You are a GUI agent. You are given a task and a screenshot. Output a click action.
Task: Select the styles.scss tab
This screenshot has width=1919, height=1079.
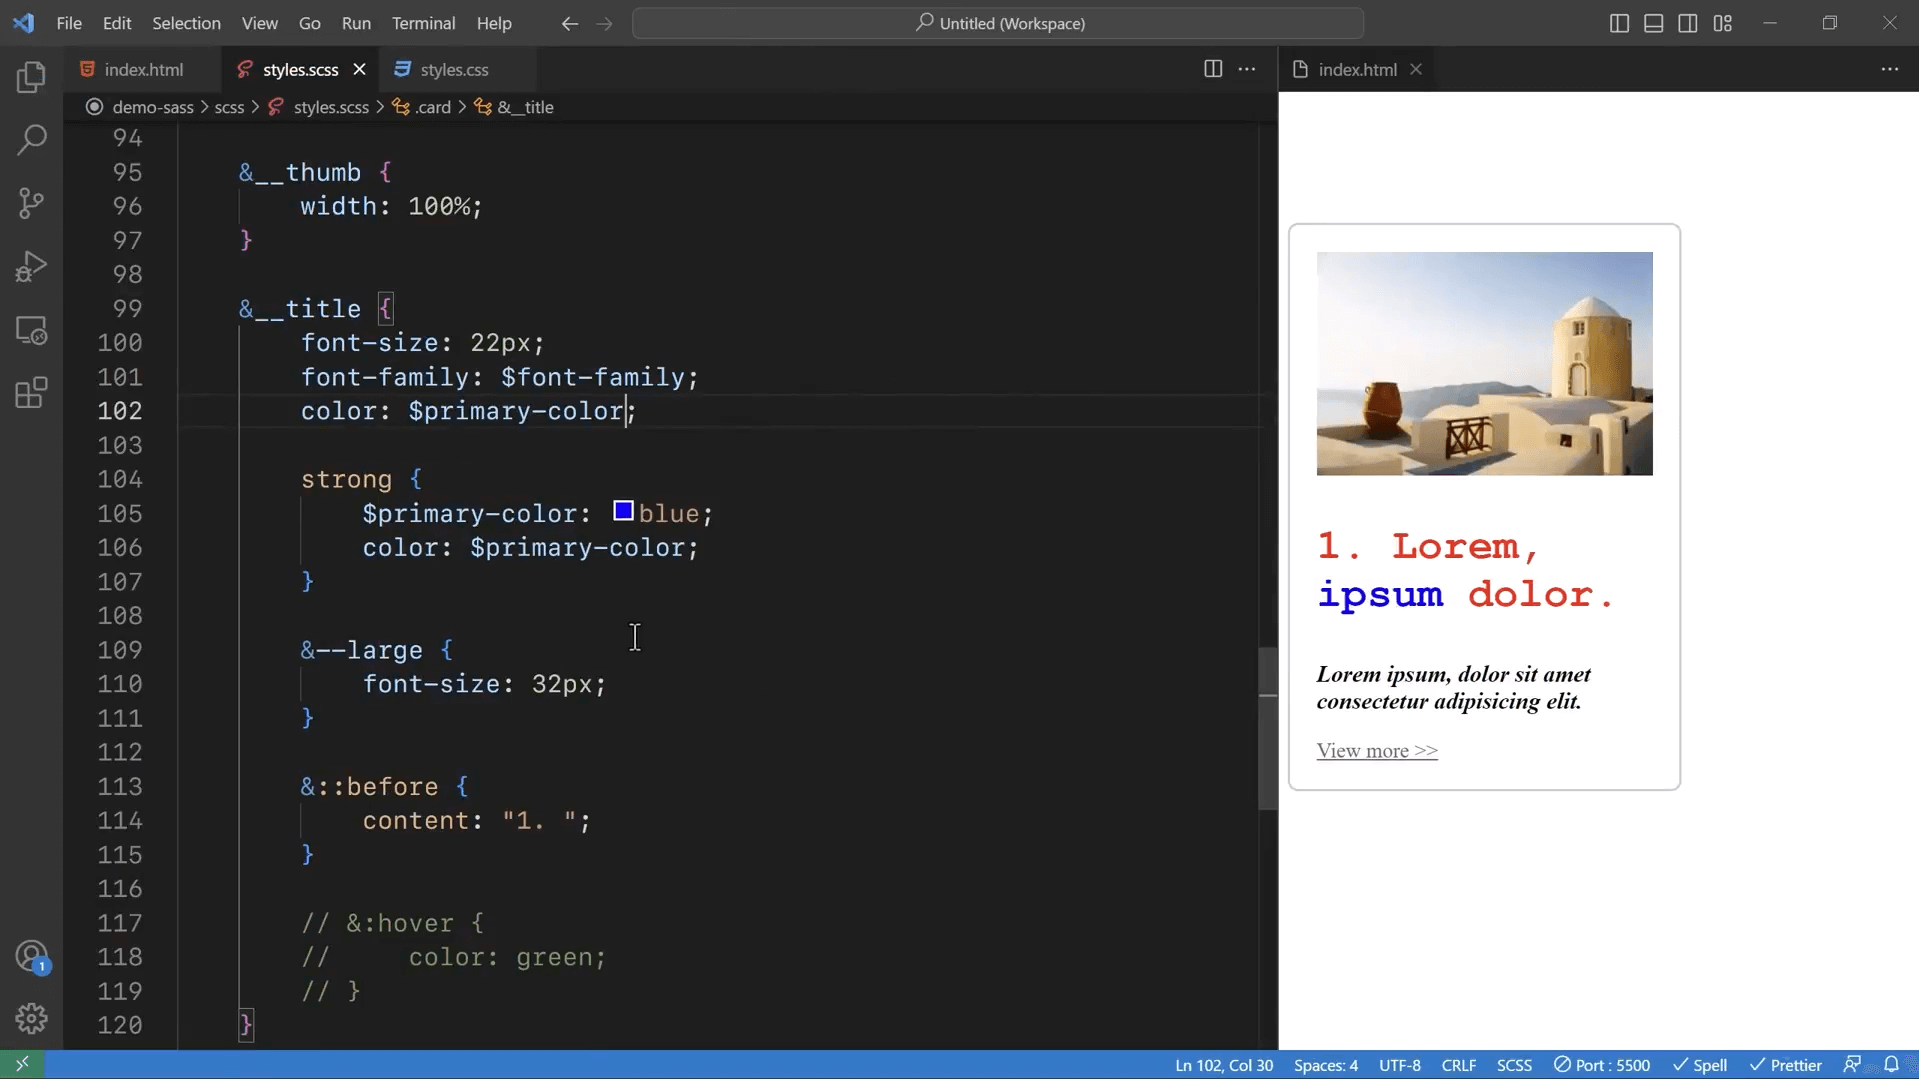(x=300, y=69)
